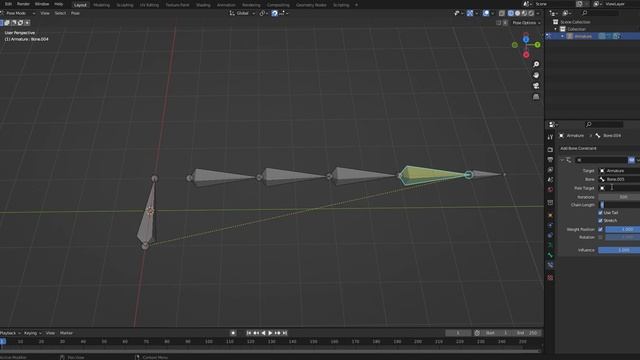The image size is (640, 360).
Task: Open Global transform orientation dropdown
Action: [242, 13]
